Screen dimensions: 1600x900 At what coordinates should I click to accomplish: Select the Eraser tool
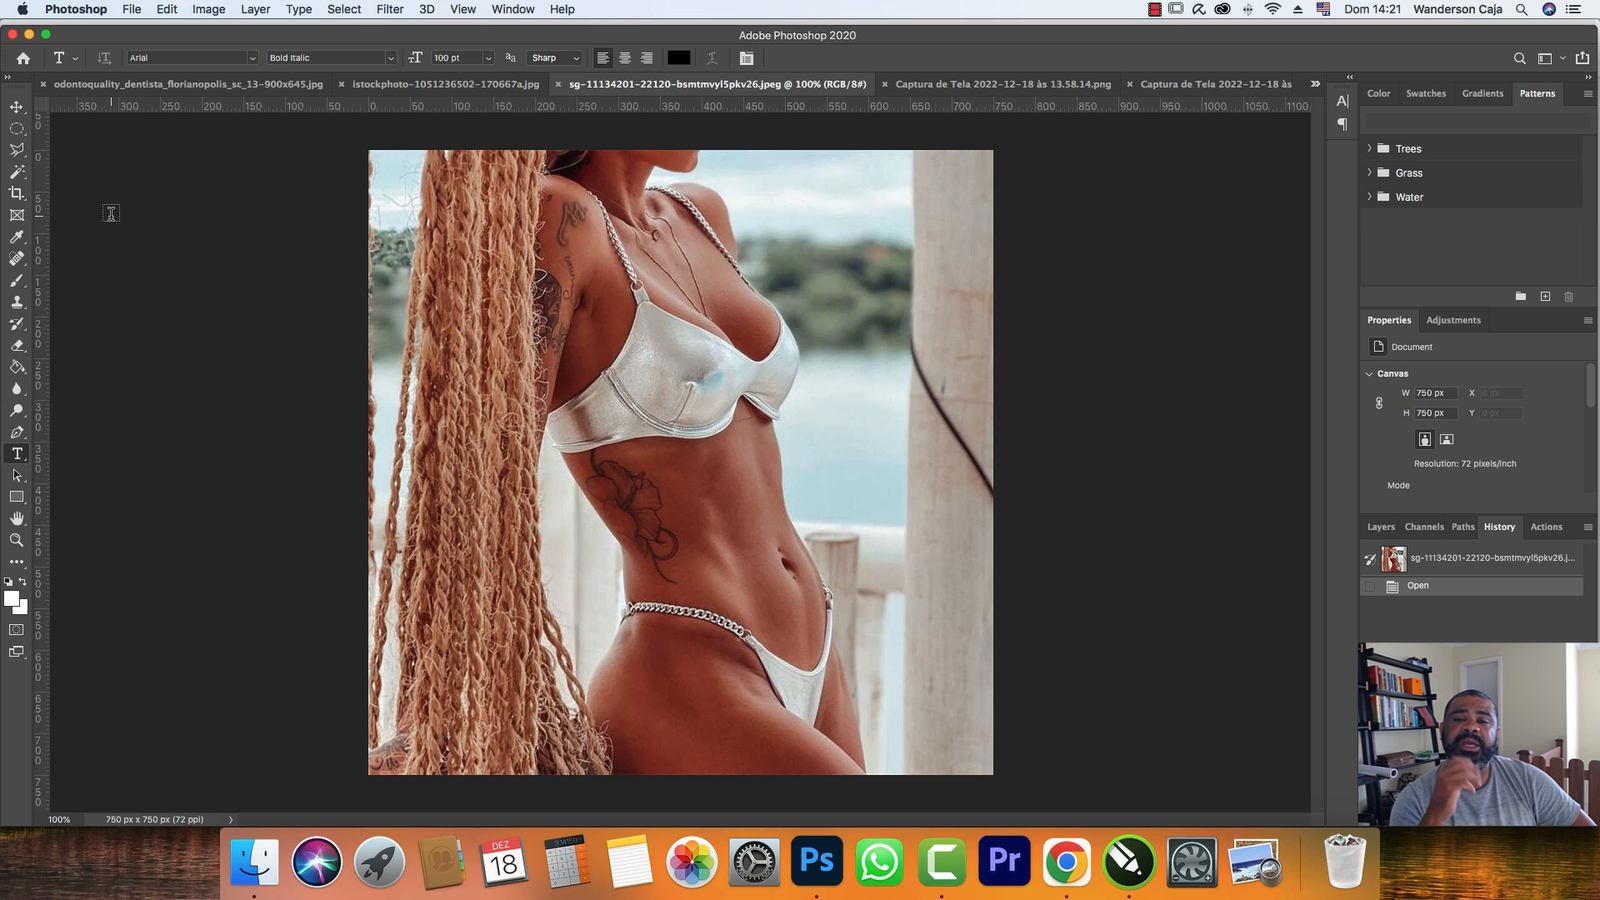pos(17,345)
